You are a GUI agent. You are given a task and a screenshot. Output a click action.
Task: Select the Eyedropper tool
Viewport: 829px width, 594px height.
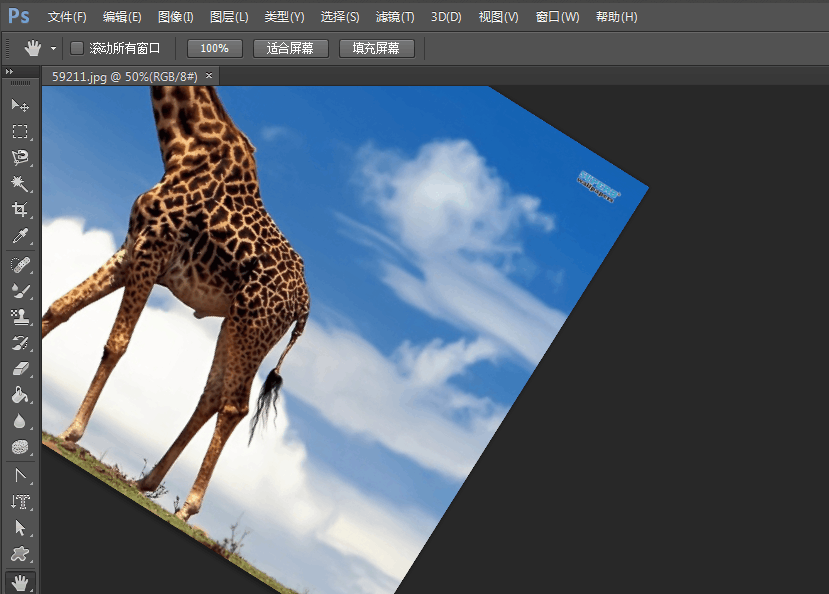pos(19,237)
